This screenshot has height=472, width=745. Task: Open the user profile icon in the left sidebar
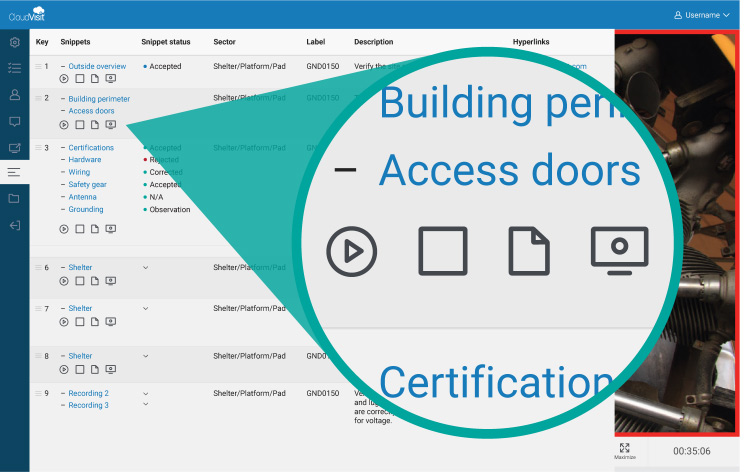pyautogui.click(x=15, y=95)
